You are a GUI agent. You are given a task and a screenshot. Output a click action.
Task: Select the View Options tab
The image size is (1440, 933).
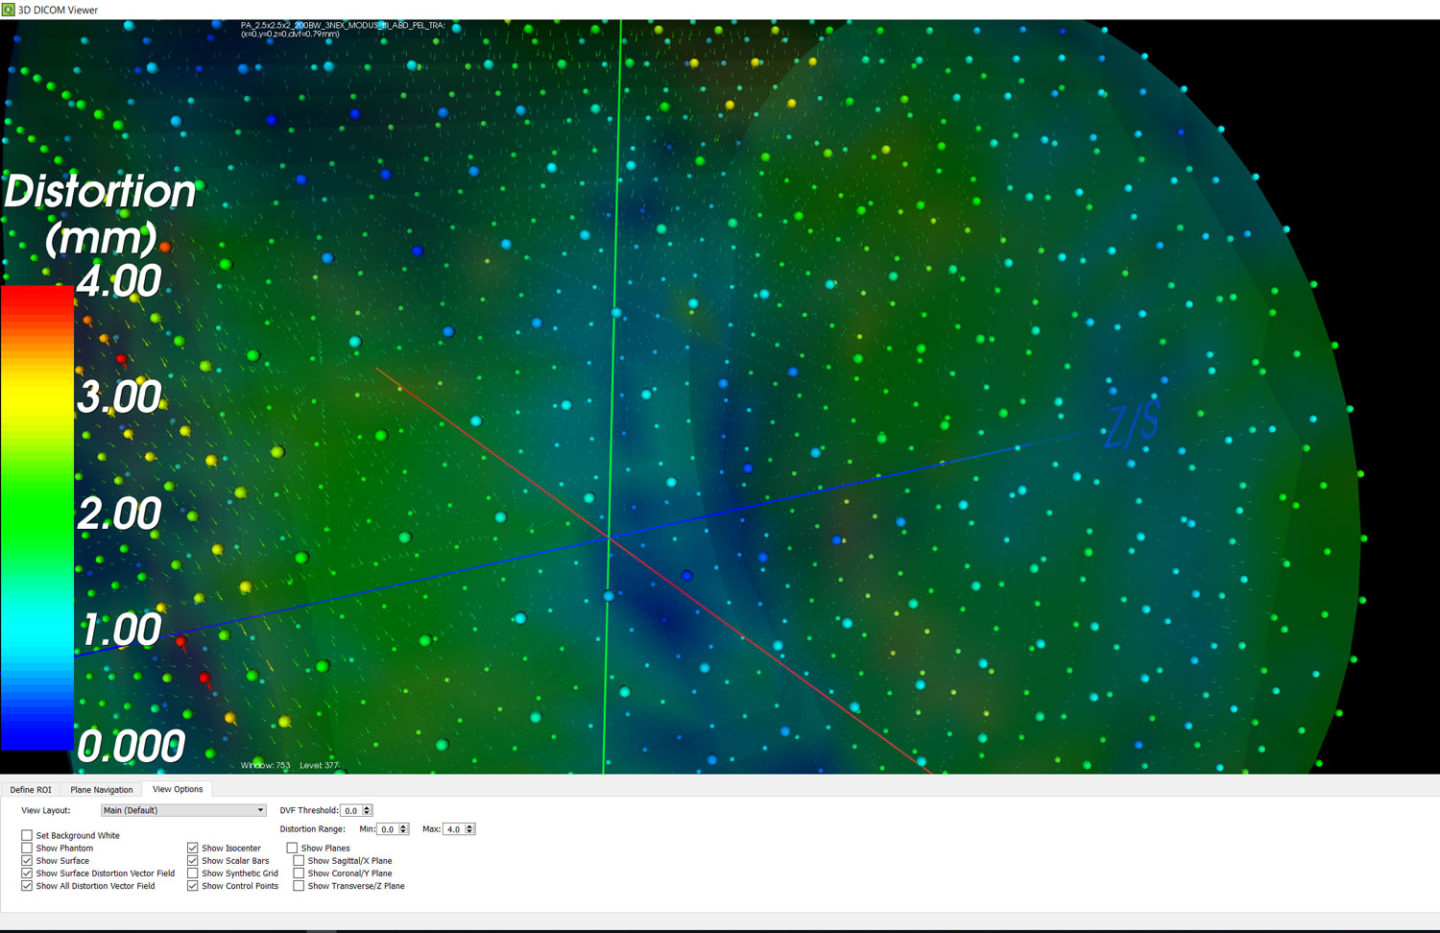177,789
